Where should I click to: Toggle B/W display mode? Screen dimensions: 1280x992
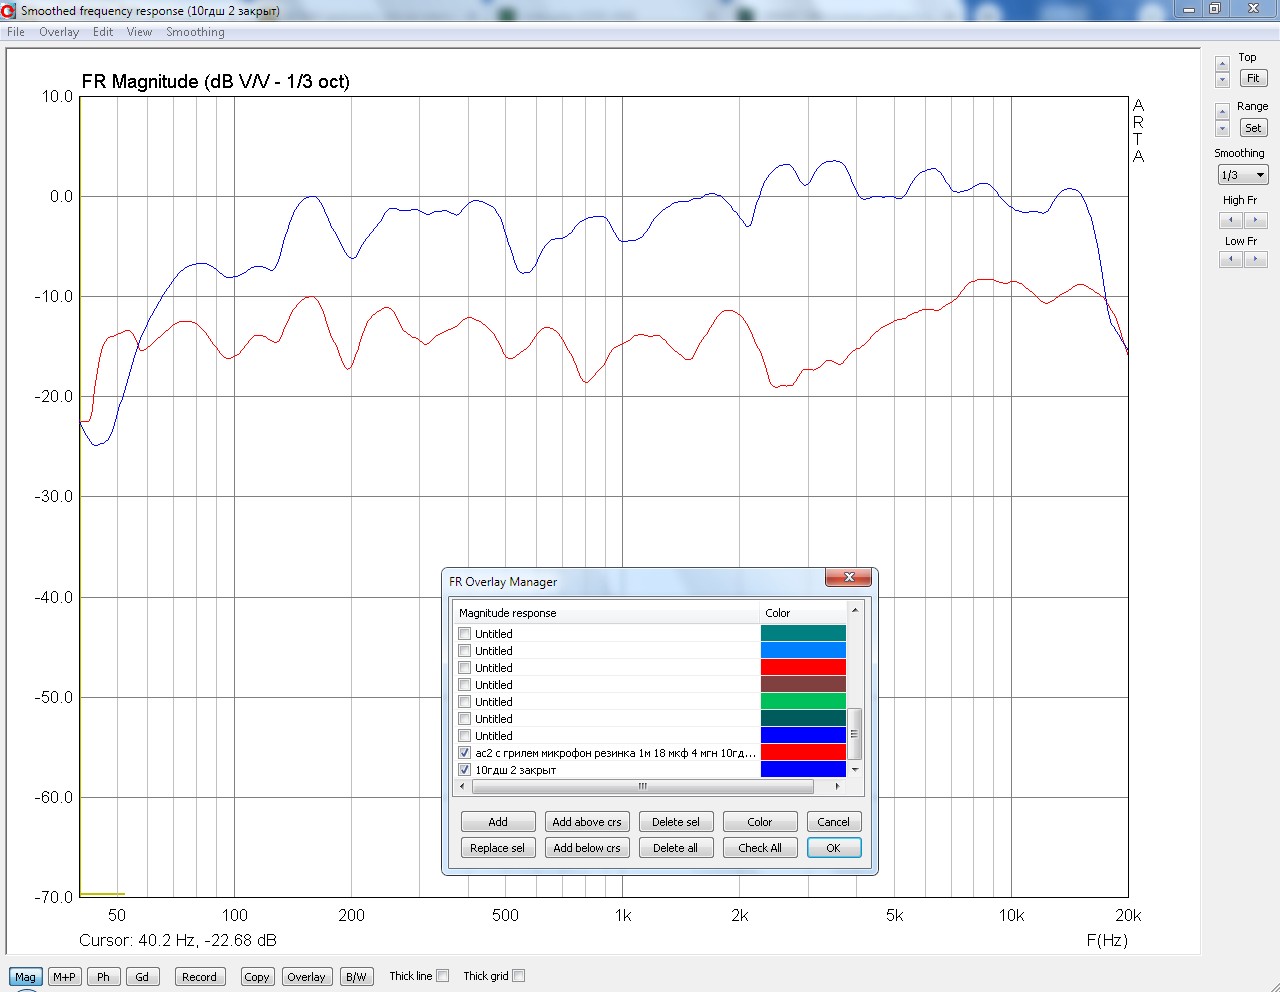(356, 977)
